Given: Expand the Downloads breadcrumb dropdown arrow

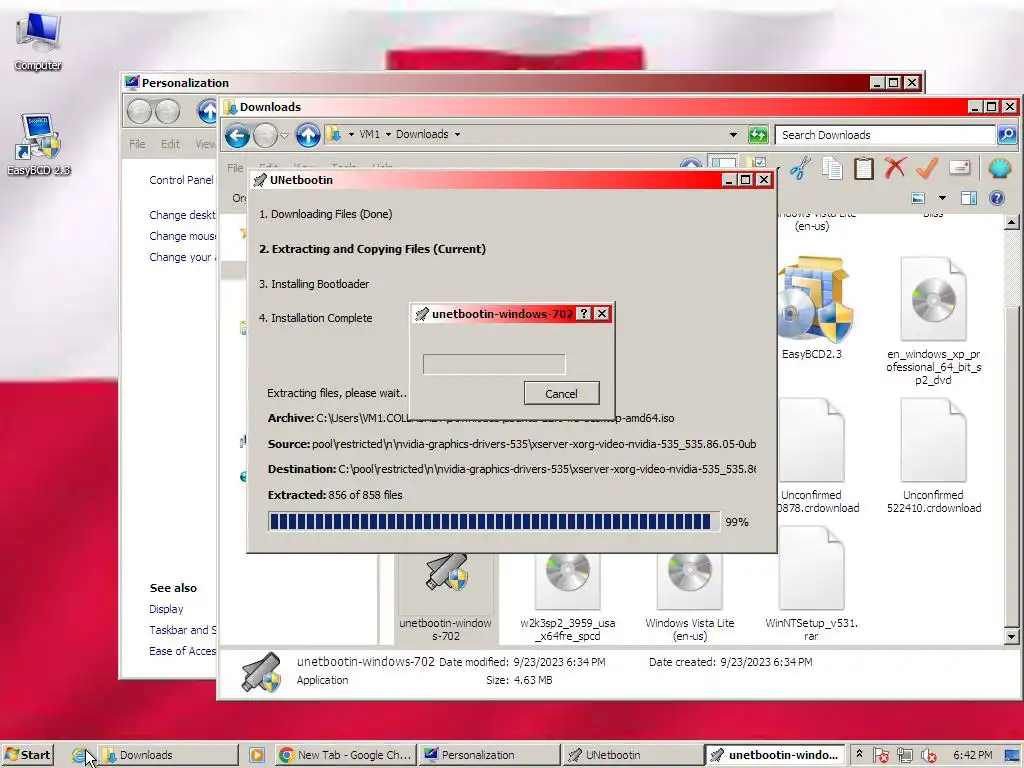Looking at the screenshot, I should (x=457, y=135).
